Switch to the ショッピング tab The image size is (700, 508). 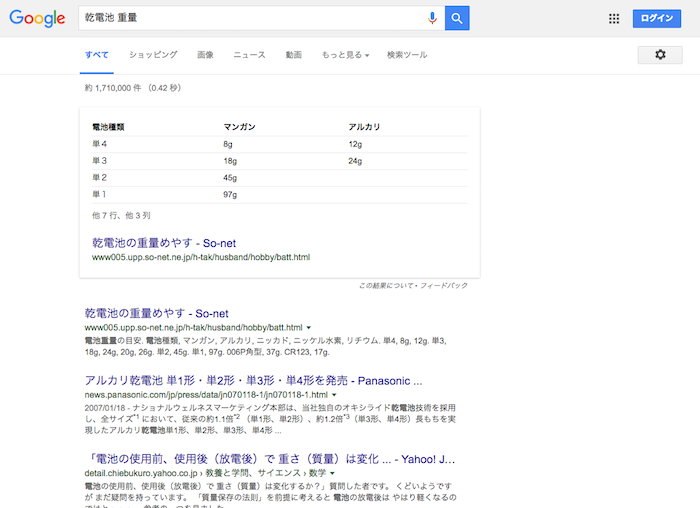point(153,55)
